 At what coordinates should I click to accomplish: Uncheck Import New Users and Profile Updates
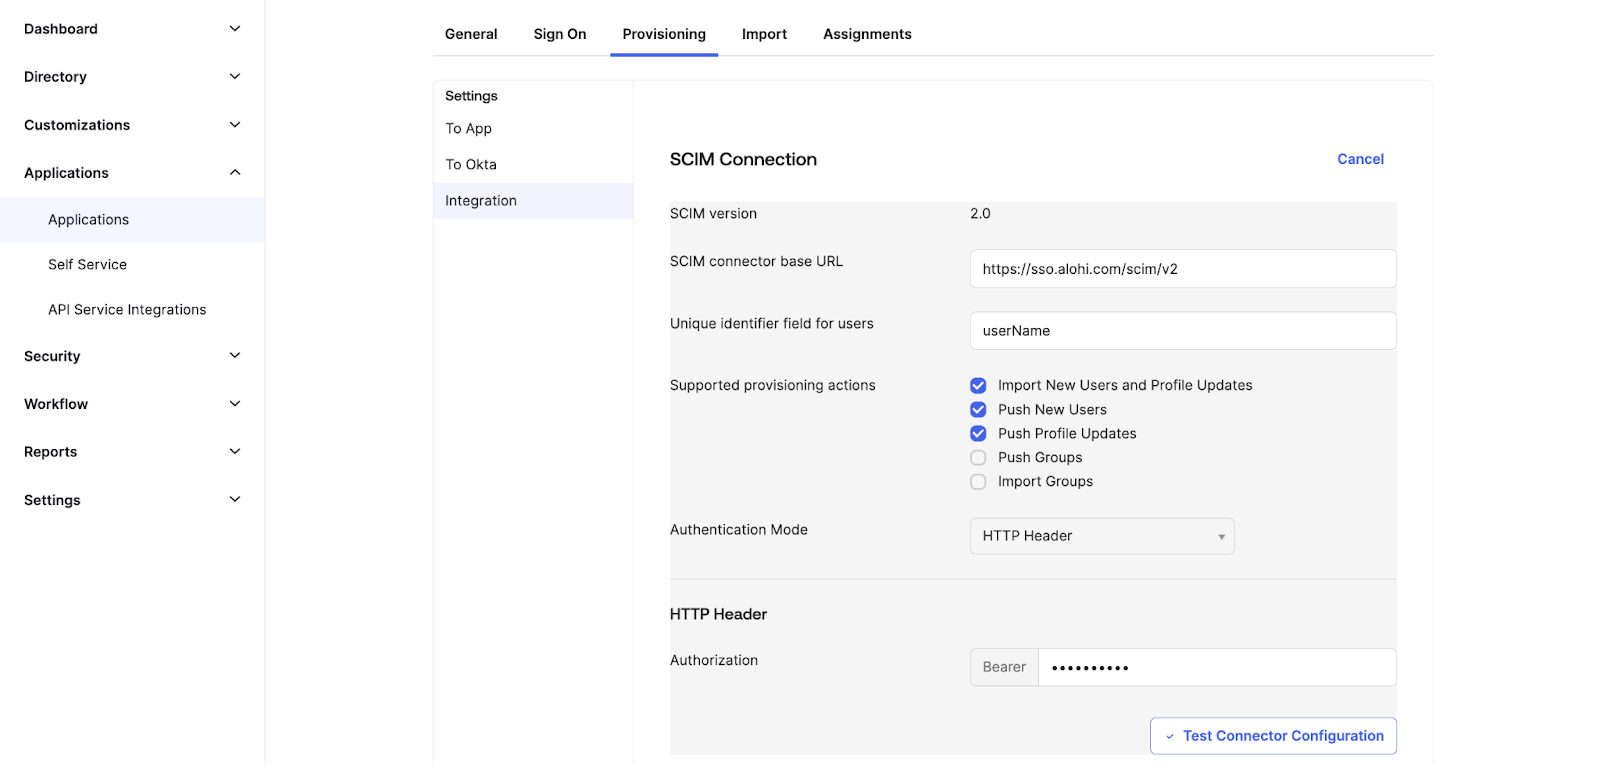(978, 386)
